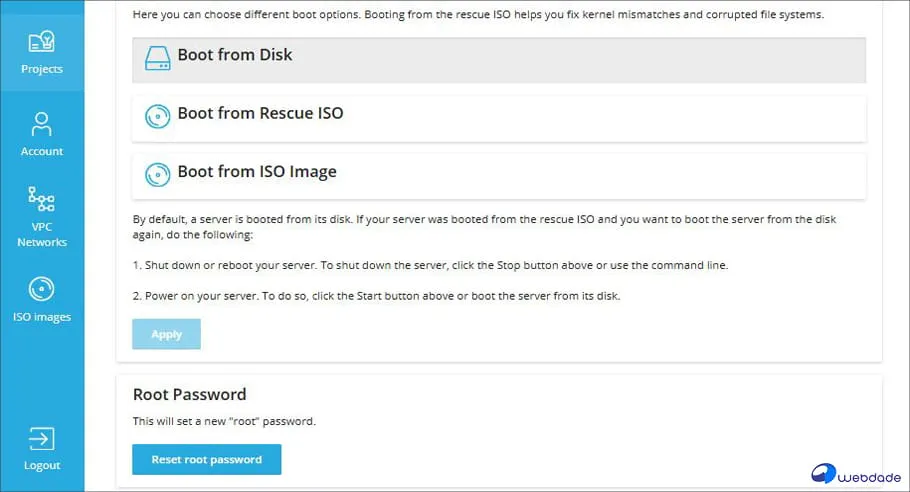Click the Logout arrow icon

42,439
